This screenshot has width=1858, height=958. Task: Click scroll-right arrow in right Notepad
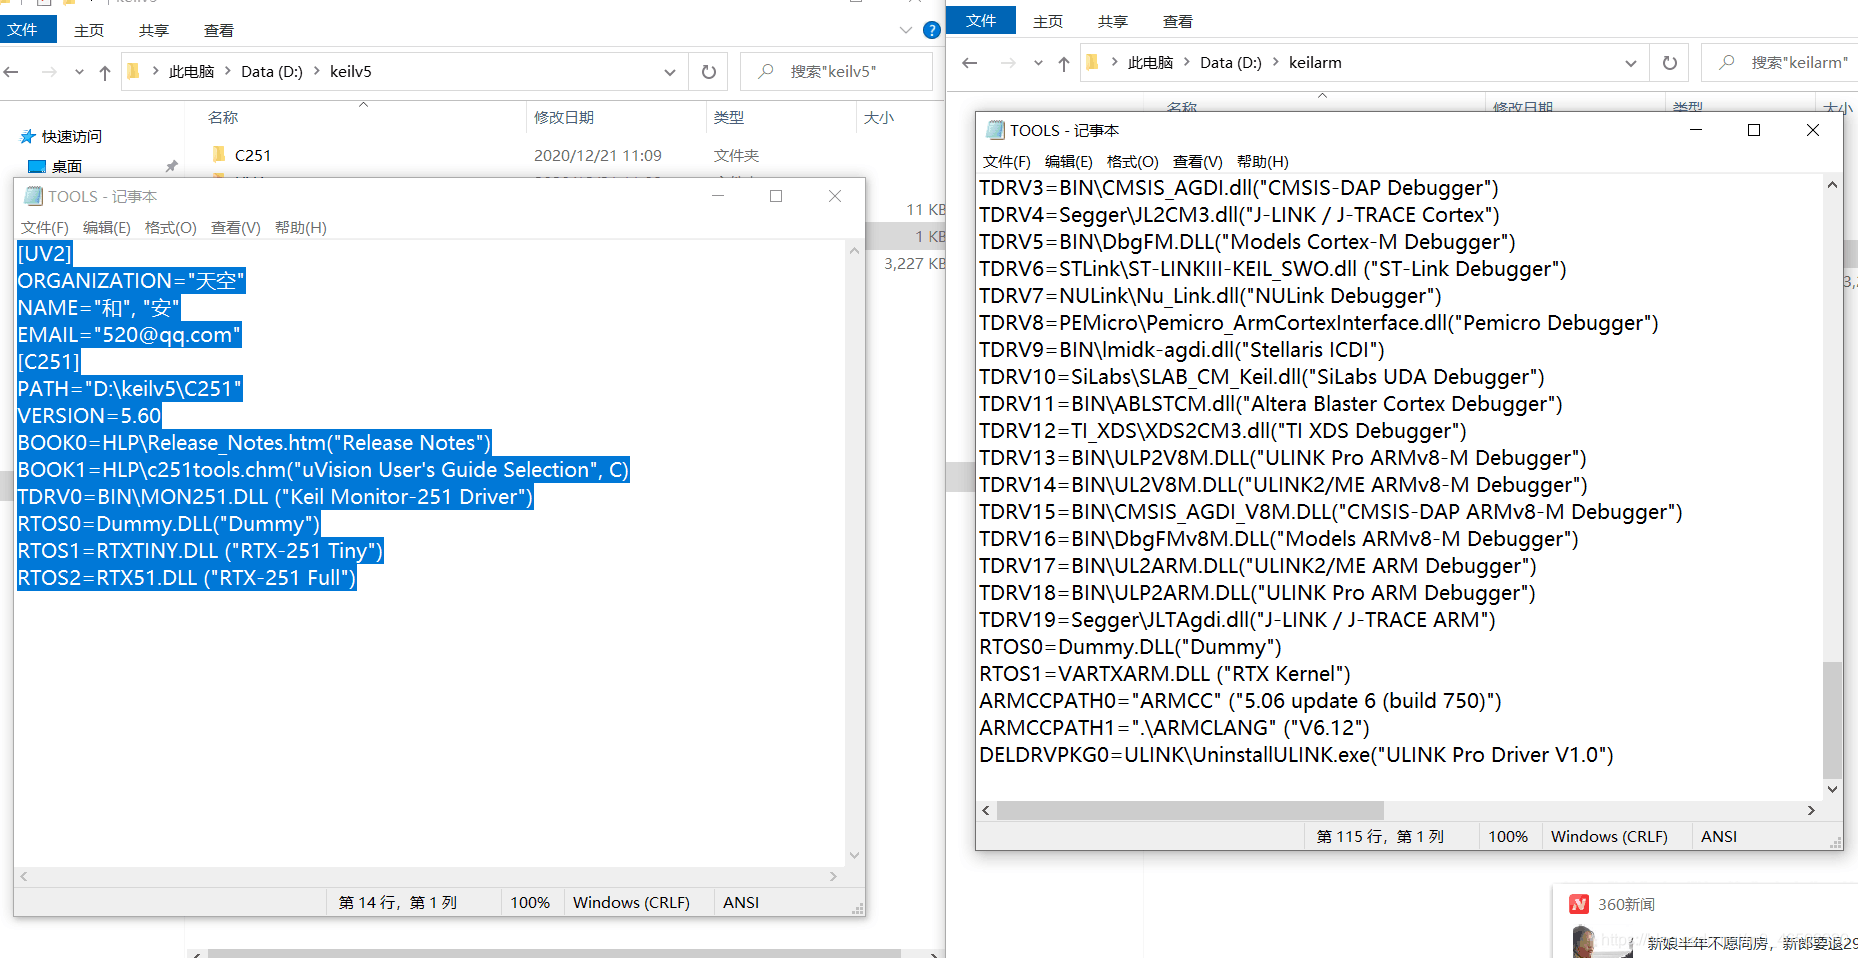(1811, 810)
